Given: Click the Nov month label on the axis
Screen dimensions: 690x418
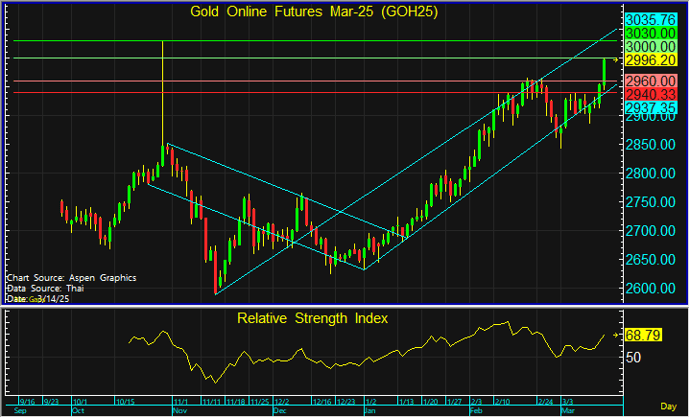Looking at the screenshot, I should pyautogui.click(x=181, y=411).
